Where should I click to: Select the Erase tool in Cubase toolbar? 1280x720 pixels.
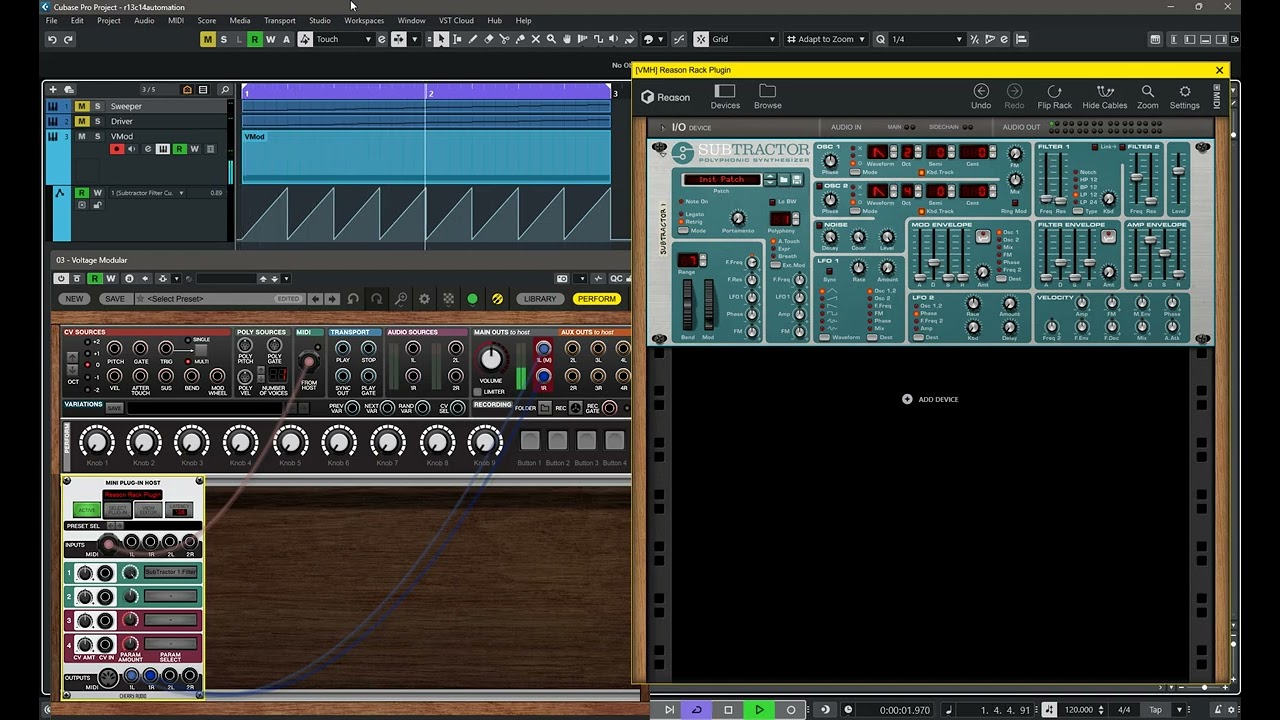coord(488,39)
